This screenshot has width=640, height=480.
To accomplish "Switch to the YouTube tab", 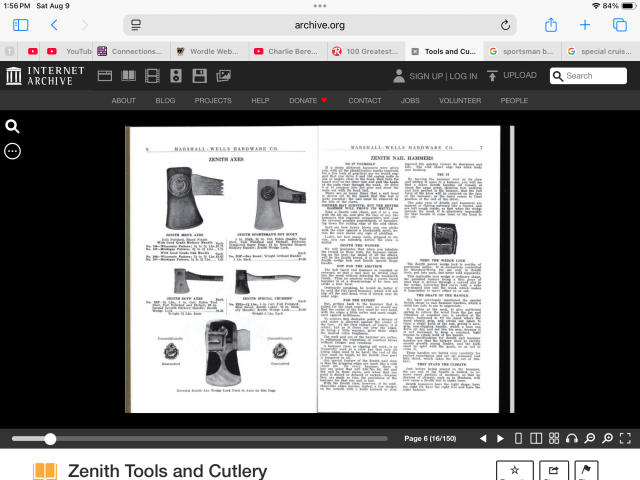I will coord(69,51).
